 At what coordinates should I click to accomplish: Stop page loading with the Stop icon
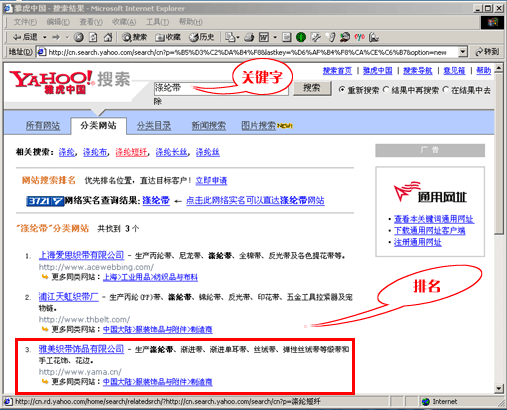tap(79, 37)
